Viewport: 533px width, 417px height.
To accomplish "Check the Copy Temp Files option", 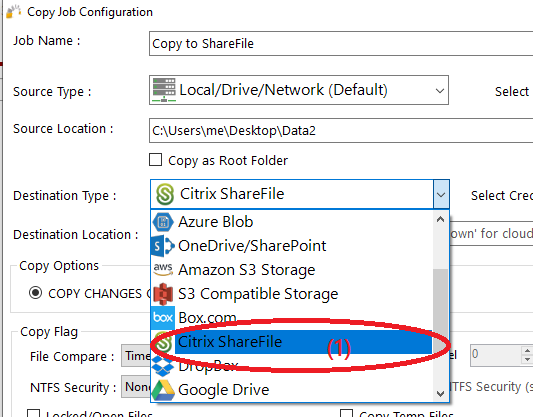I will [x=346, y=413].
